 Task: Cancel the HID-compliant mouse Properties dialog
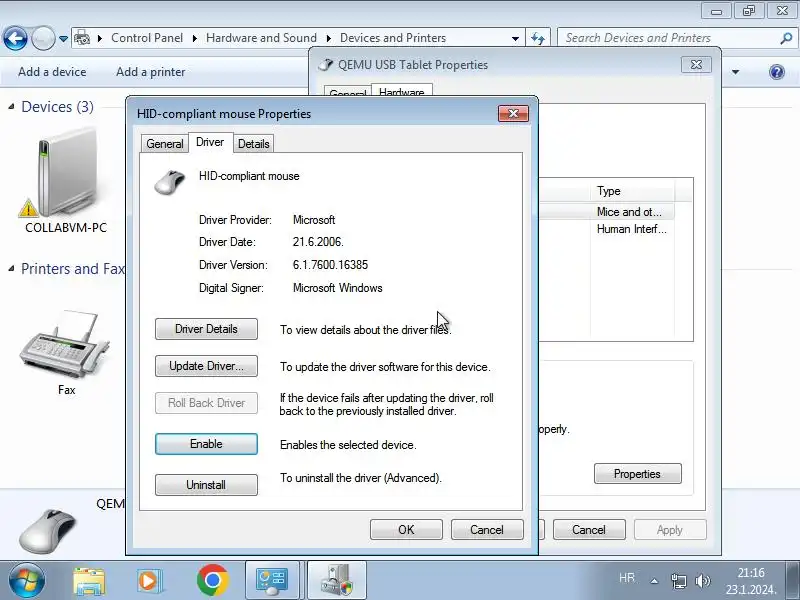[487, 530]
